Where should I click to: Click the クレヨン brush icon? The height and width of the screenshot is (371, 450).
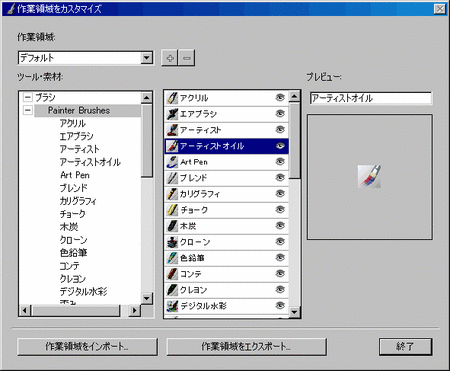point(172,290)
